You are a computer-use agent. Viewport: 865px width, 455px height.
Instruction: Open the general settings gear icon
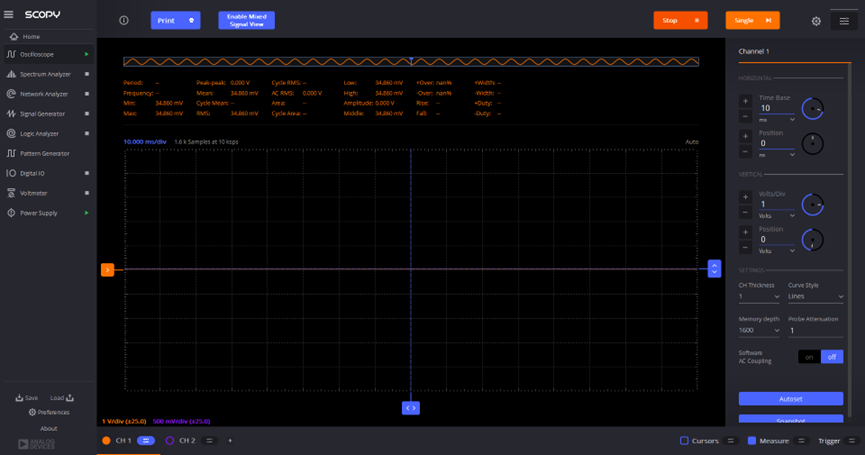816,21
